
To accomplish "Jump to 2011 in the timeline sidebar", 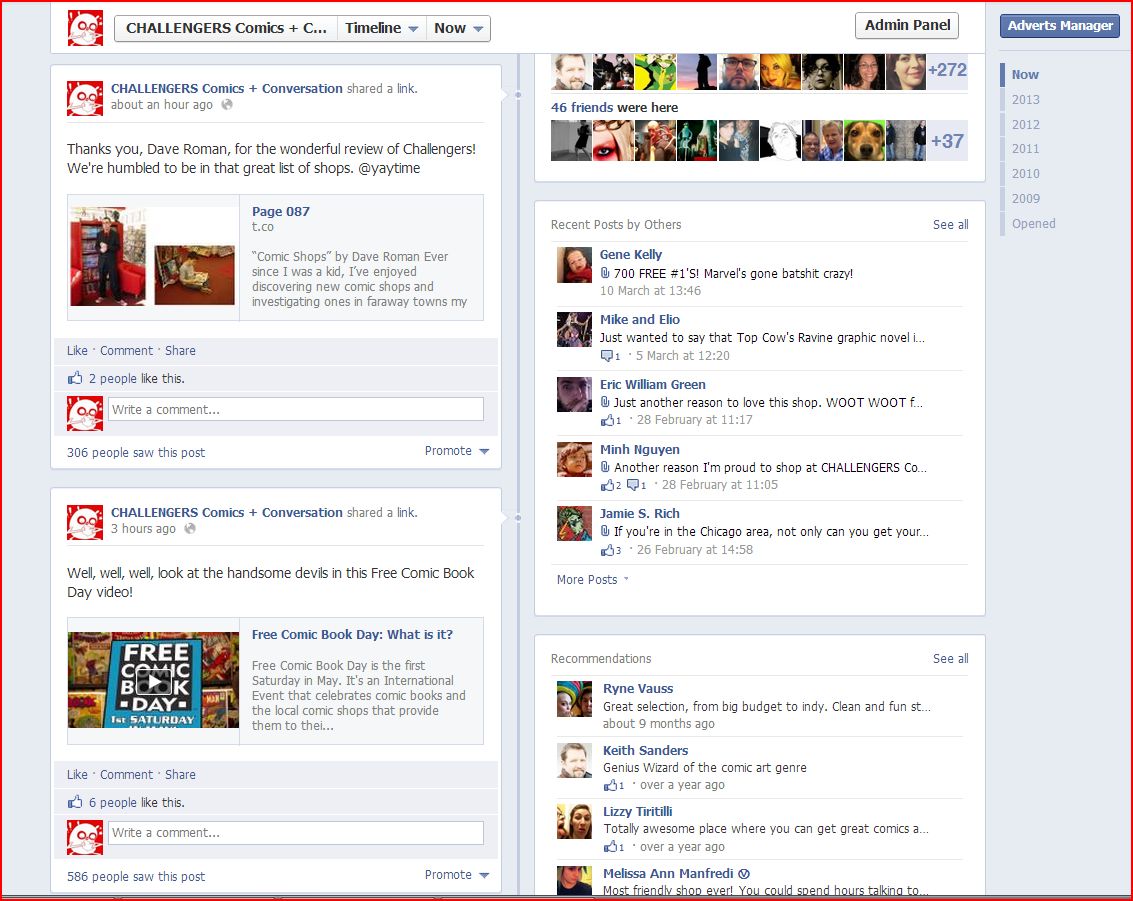I will (x=1025, y=149).
